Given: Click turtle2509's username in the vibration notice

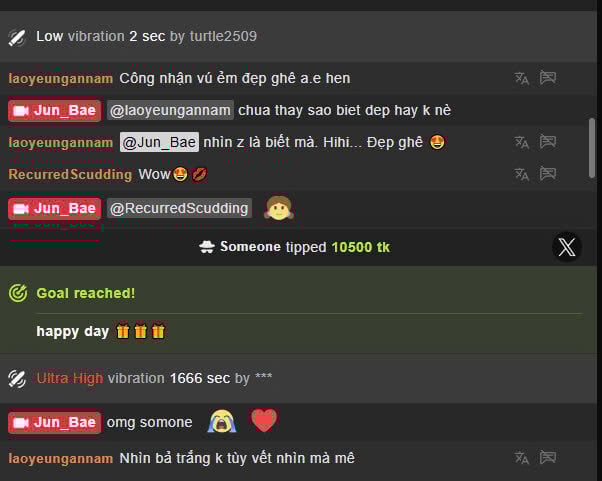Looking at the screenshot, I should (x=223, y=36).
